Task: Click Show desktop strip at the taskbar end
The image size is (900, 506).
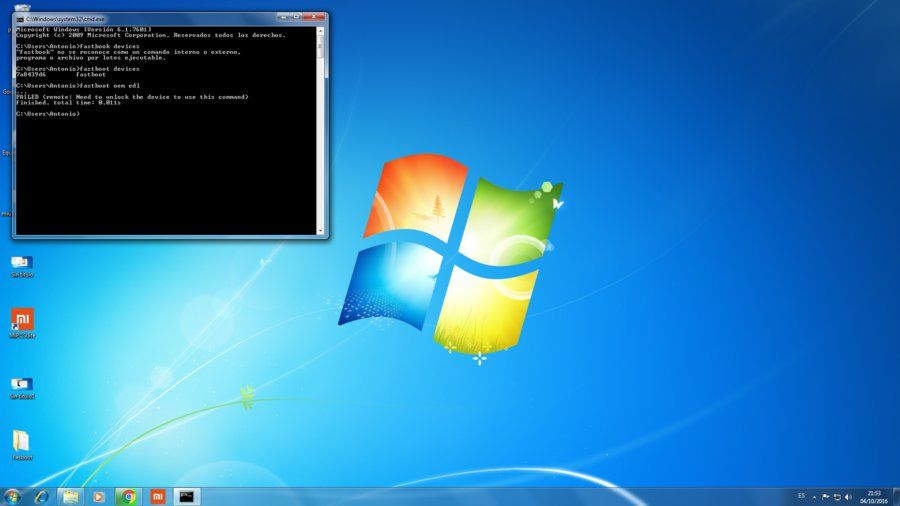Action: 896,497
